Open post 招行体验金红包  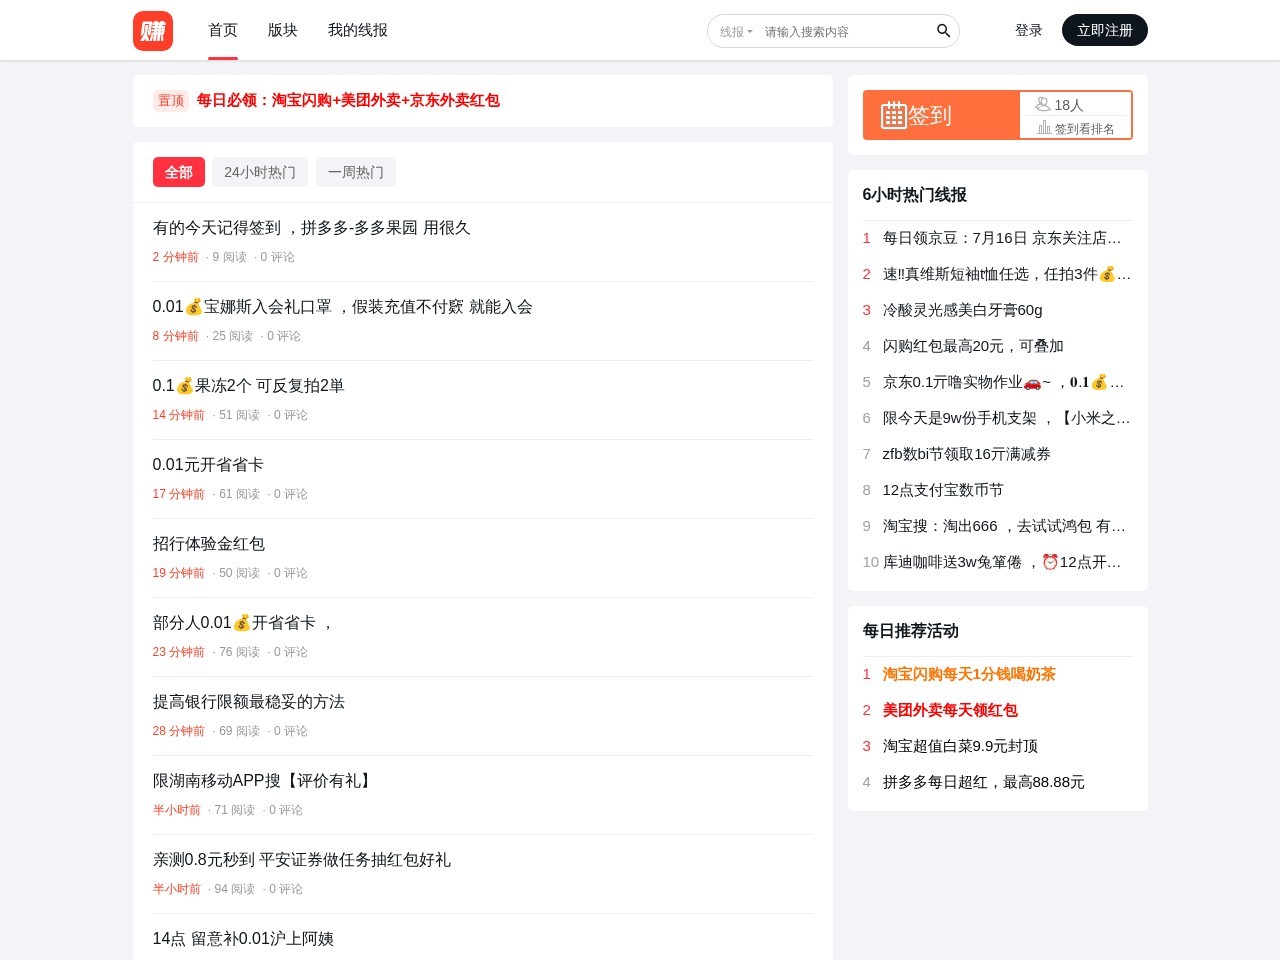coord(209,544)
